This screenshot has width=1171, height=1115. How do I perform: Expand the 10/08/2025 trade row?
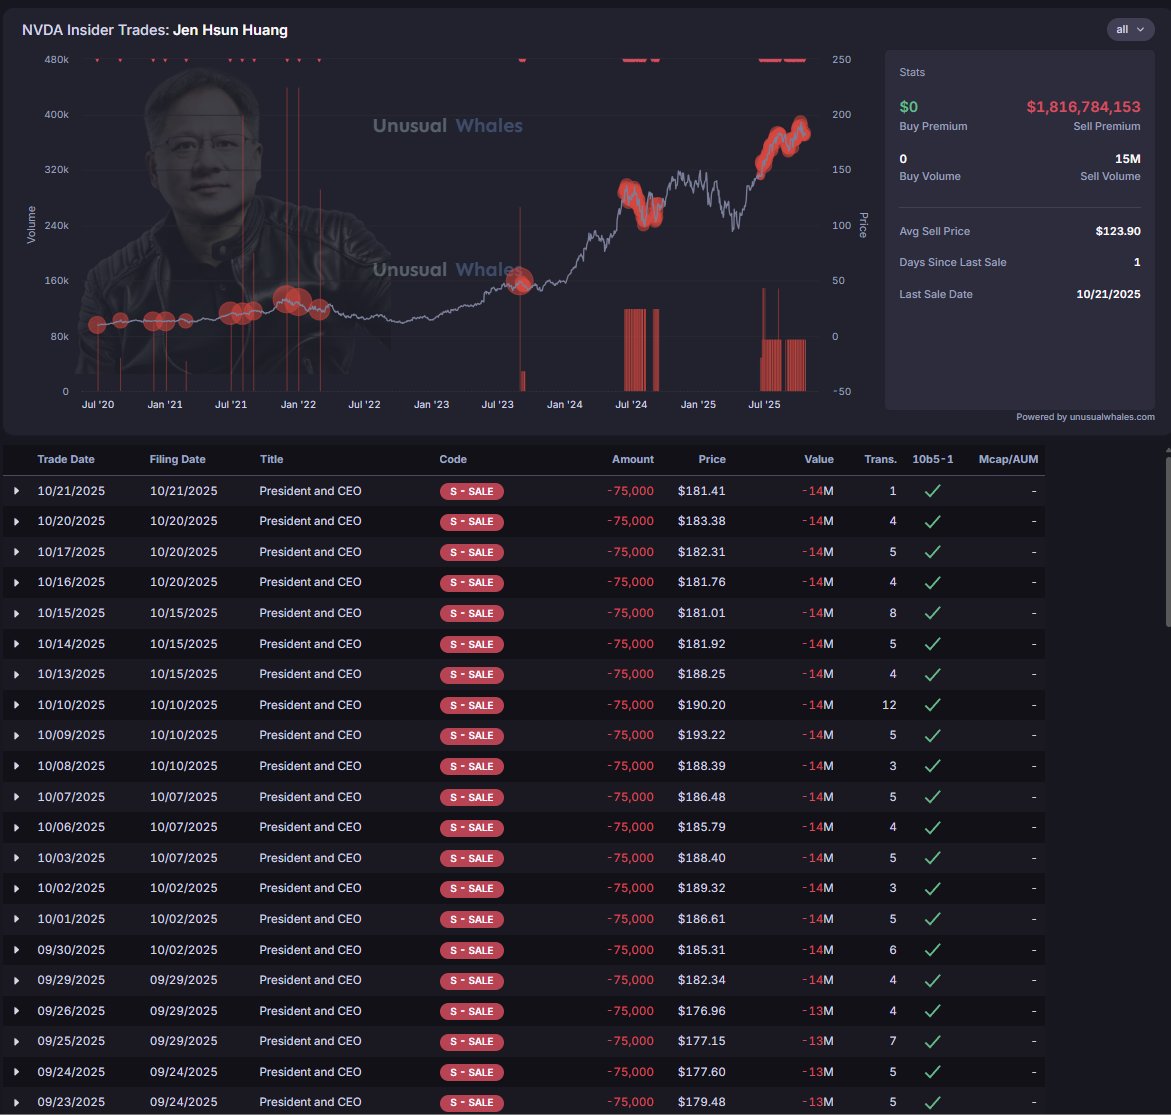[x=16, y=766]
